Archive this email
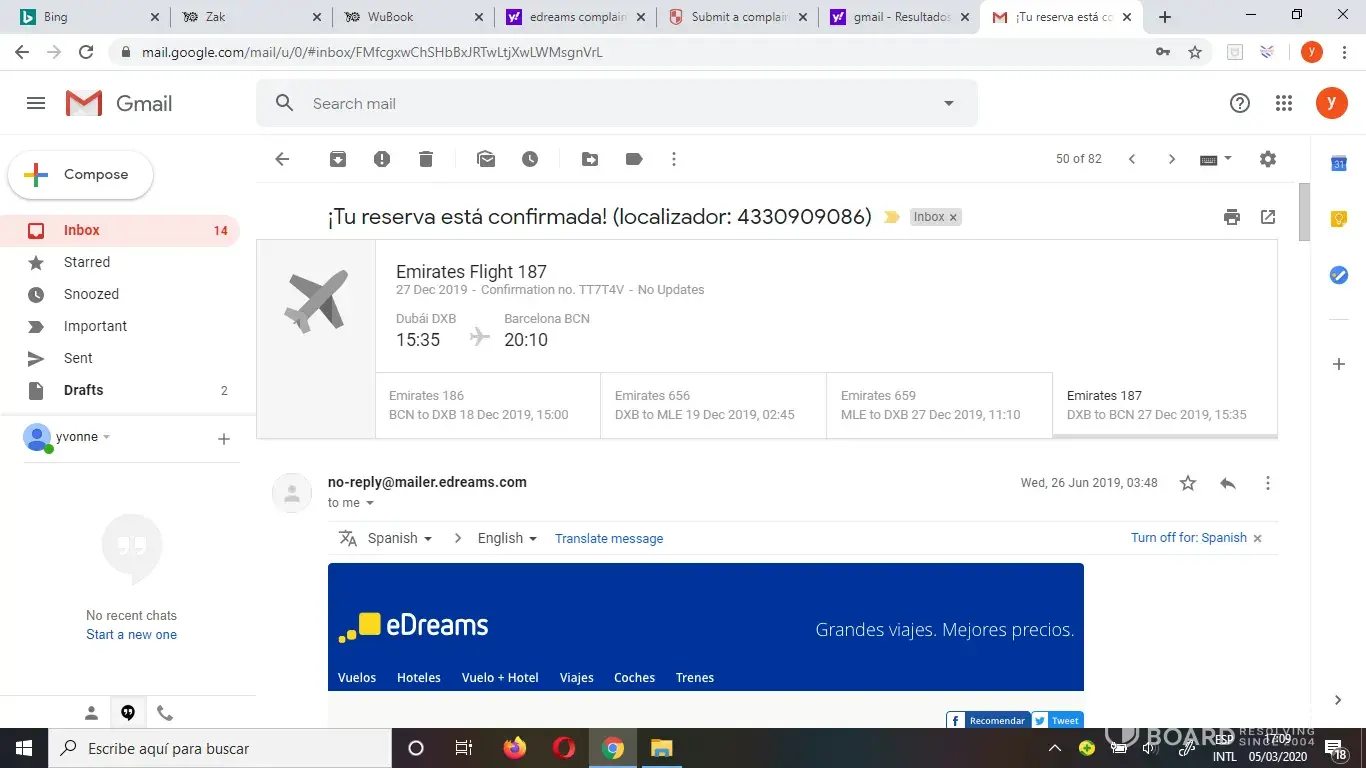 [338, 159]
